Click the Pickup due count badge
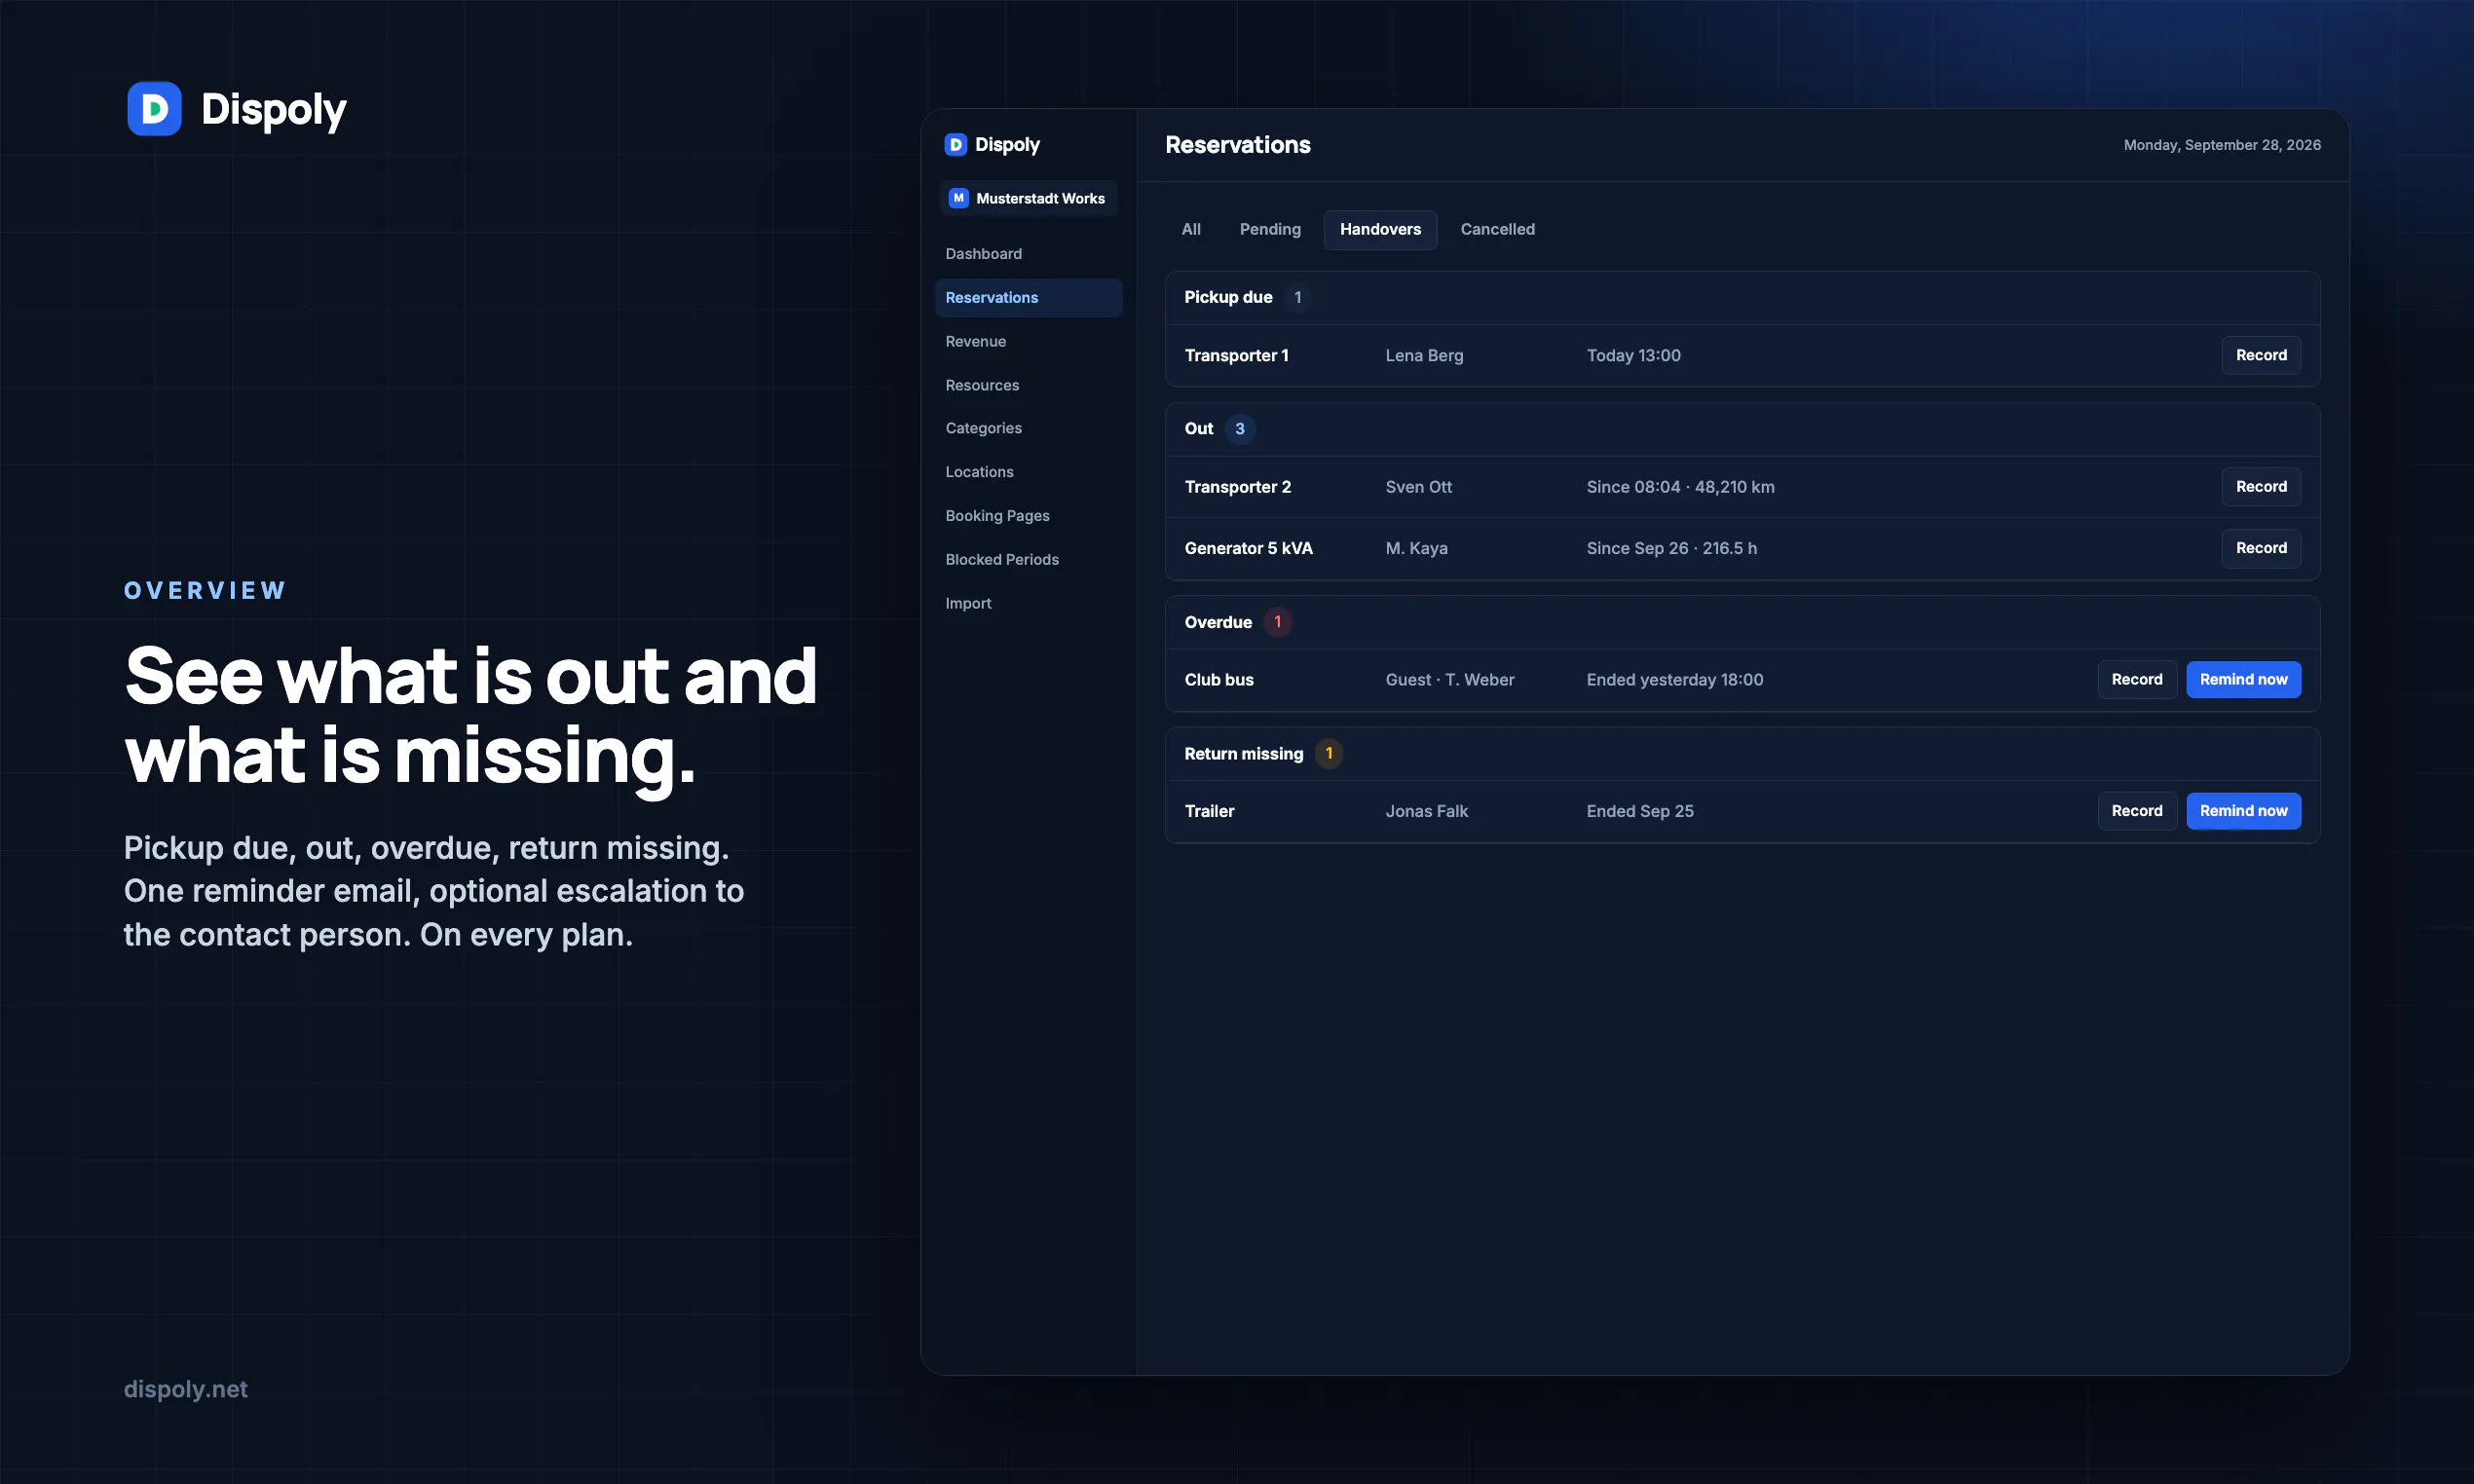The width and height of the screenshot is (2474, 1484). (1297, 298)
